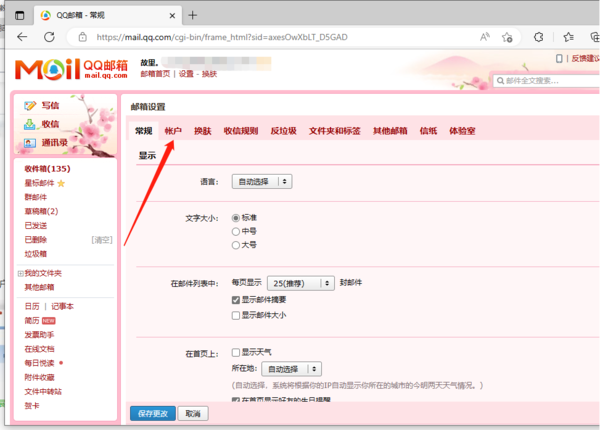This screenshot has width=600, height=430.
Task: Open the 文件夹和标签 tab
Action: [x=334, y=131]
